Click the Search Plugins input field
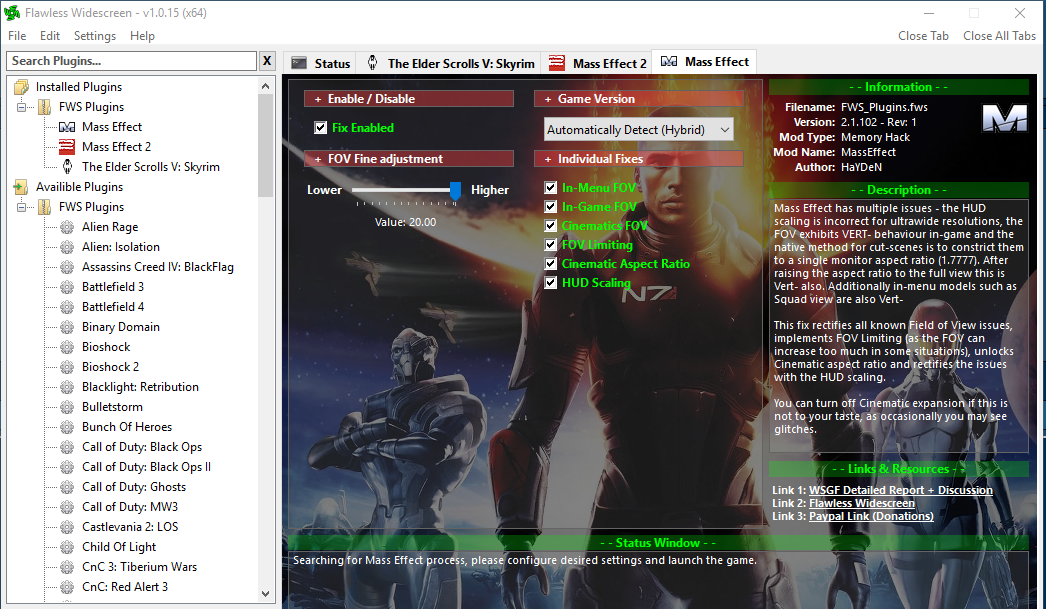This screenshot has width=1046, height=609. click(x=132, y=61)
